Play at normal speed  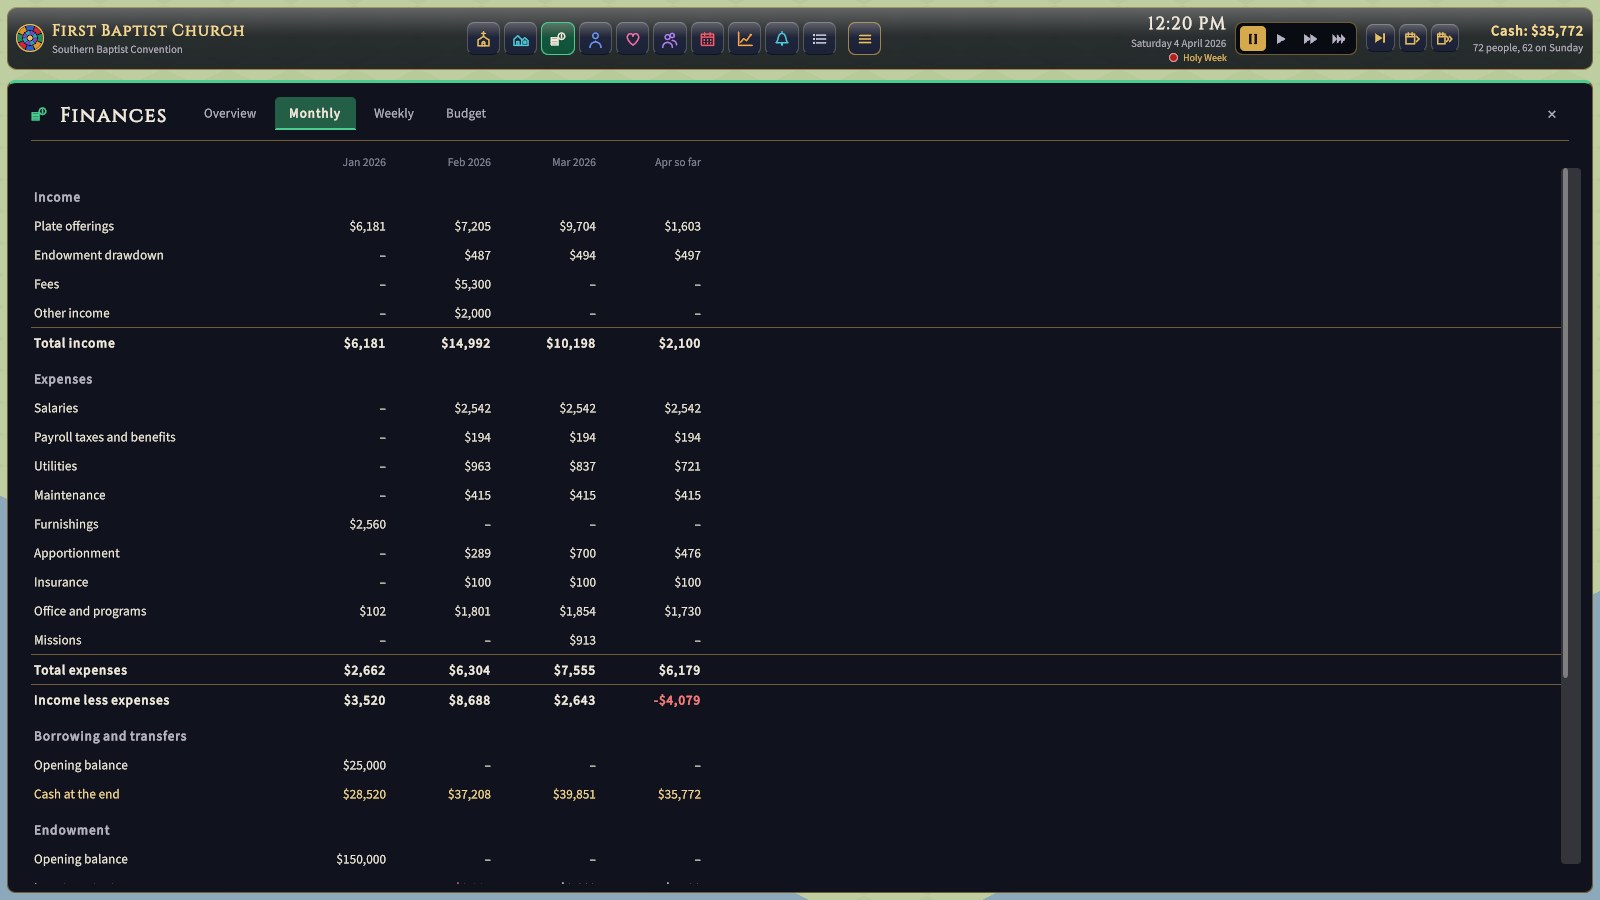click(x=1281, y=39)
